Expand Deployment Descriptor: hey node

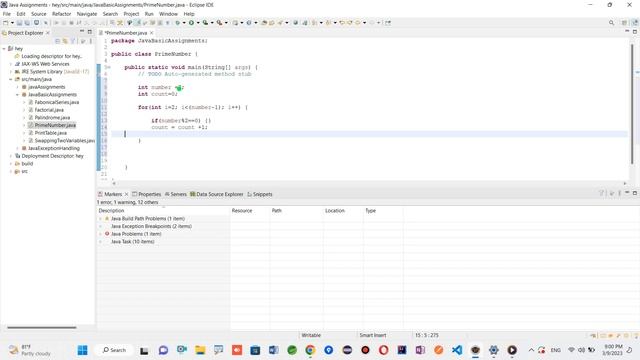[11, 156]
